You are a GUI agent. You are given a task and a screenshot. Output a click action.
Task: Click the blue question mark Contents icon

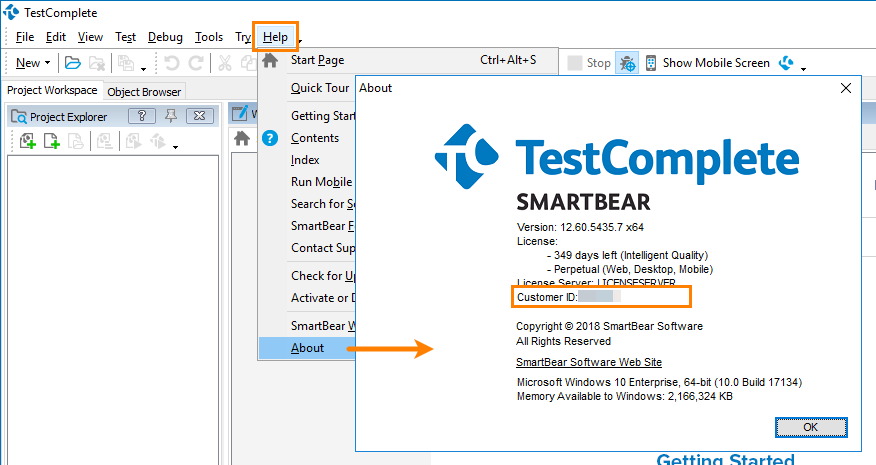point(270,137)
